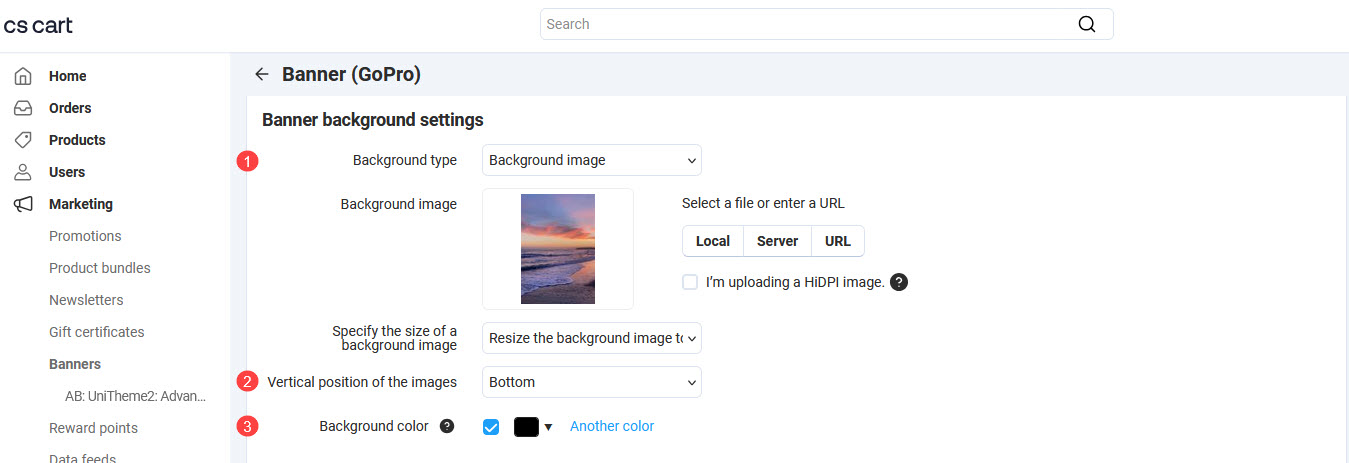Open Newsletters in the sidebar
Image resolution: width=1349 pixels, height=463 pixels.
[86, 300]
